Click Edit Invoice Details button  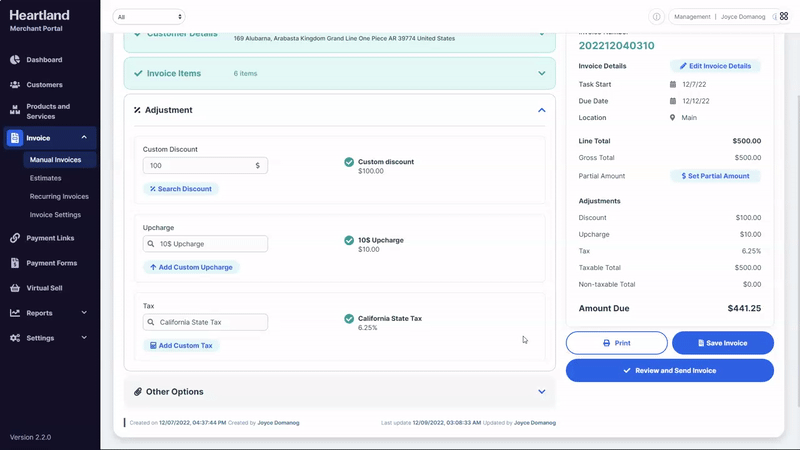coord(715,66)
